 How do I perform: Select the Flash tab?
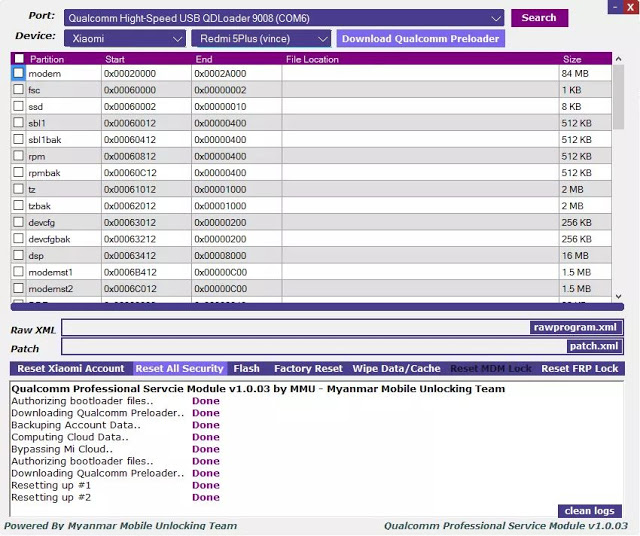click(x=247, y=369)
